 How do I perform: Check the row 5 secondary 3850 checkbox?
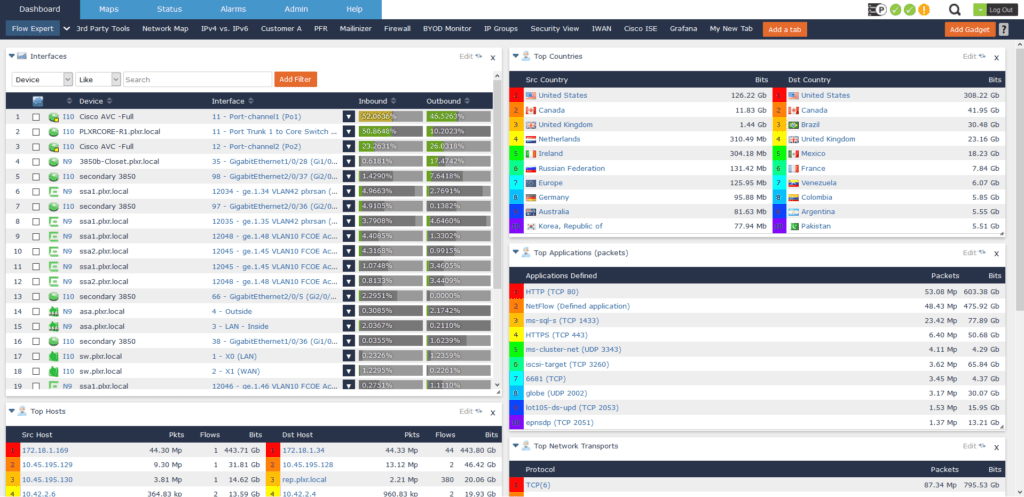[x=37, y=176]
